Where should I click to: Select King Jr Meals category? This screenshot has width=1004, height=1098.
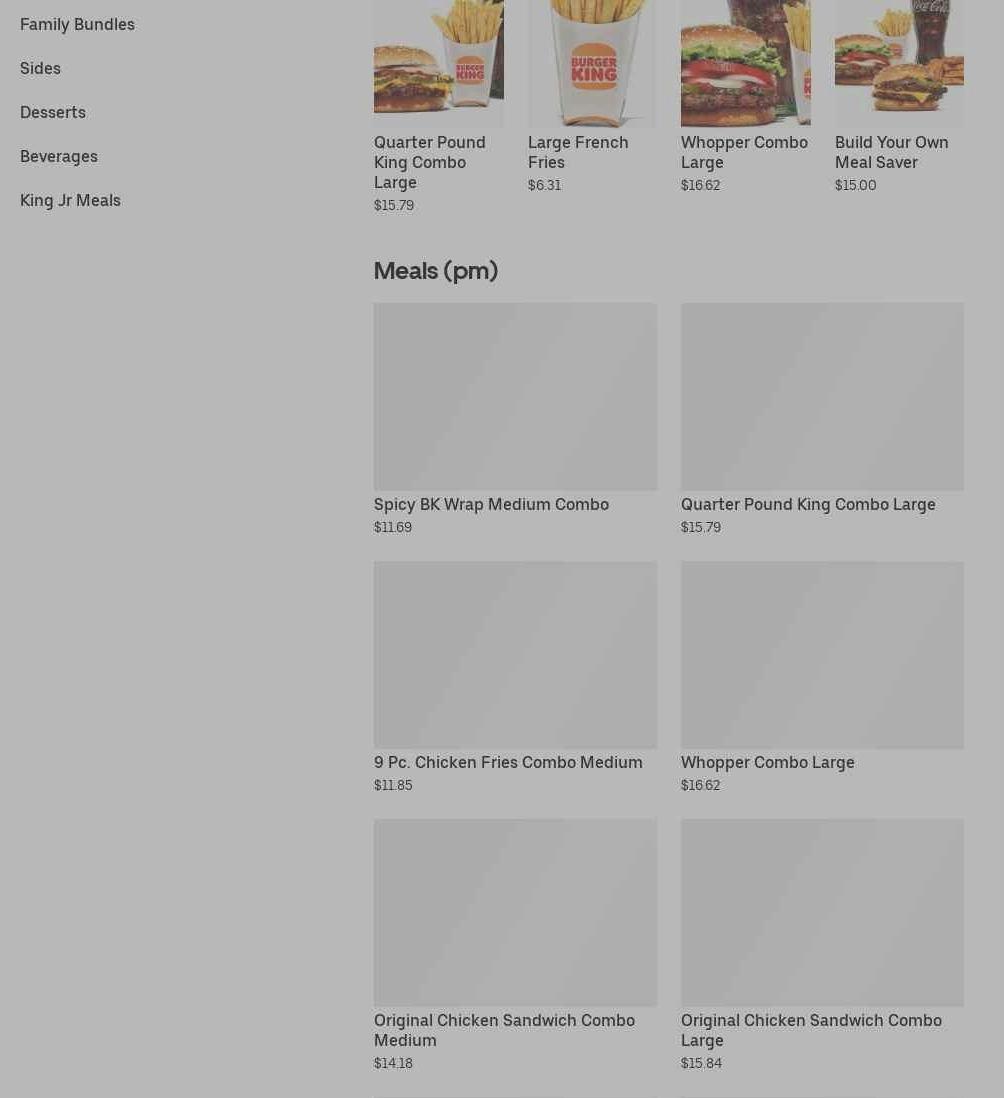70,200
